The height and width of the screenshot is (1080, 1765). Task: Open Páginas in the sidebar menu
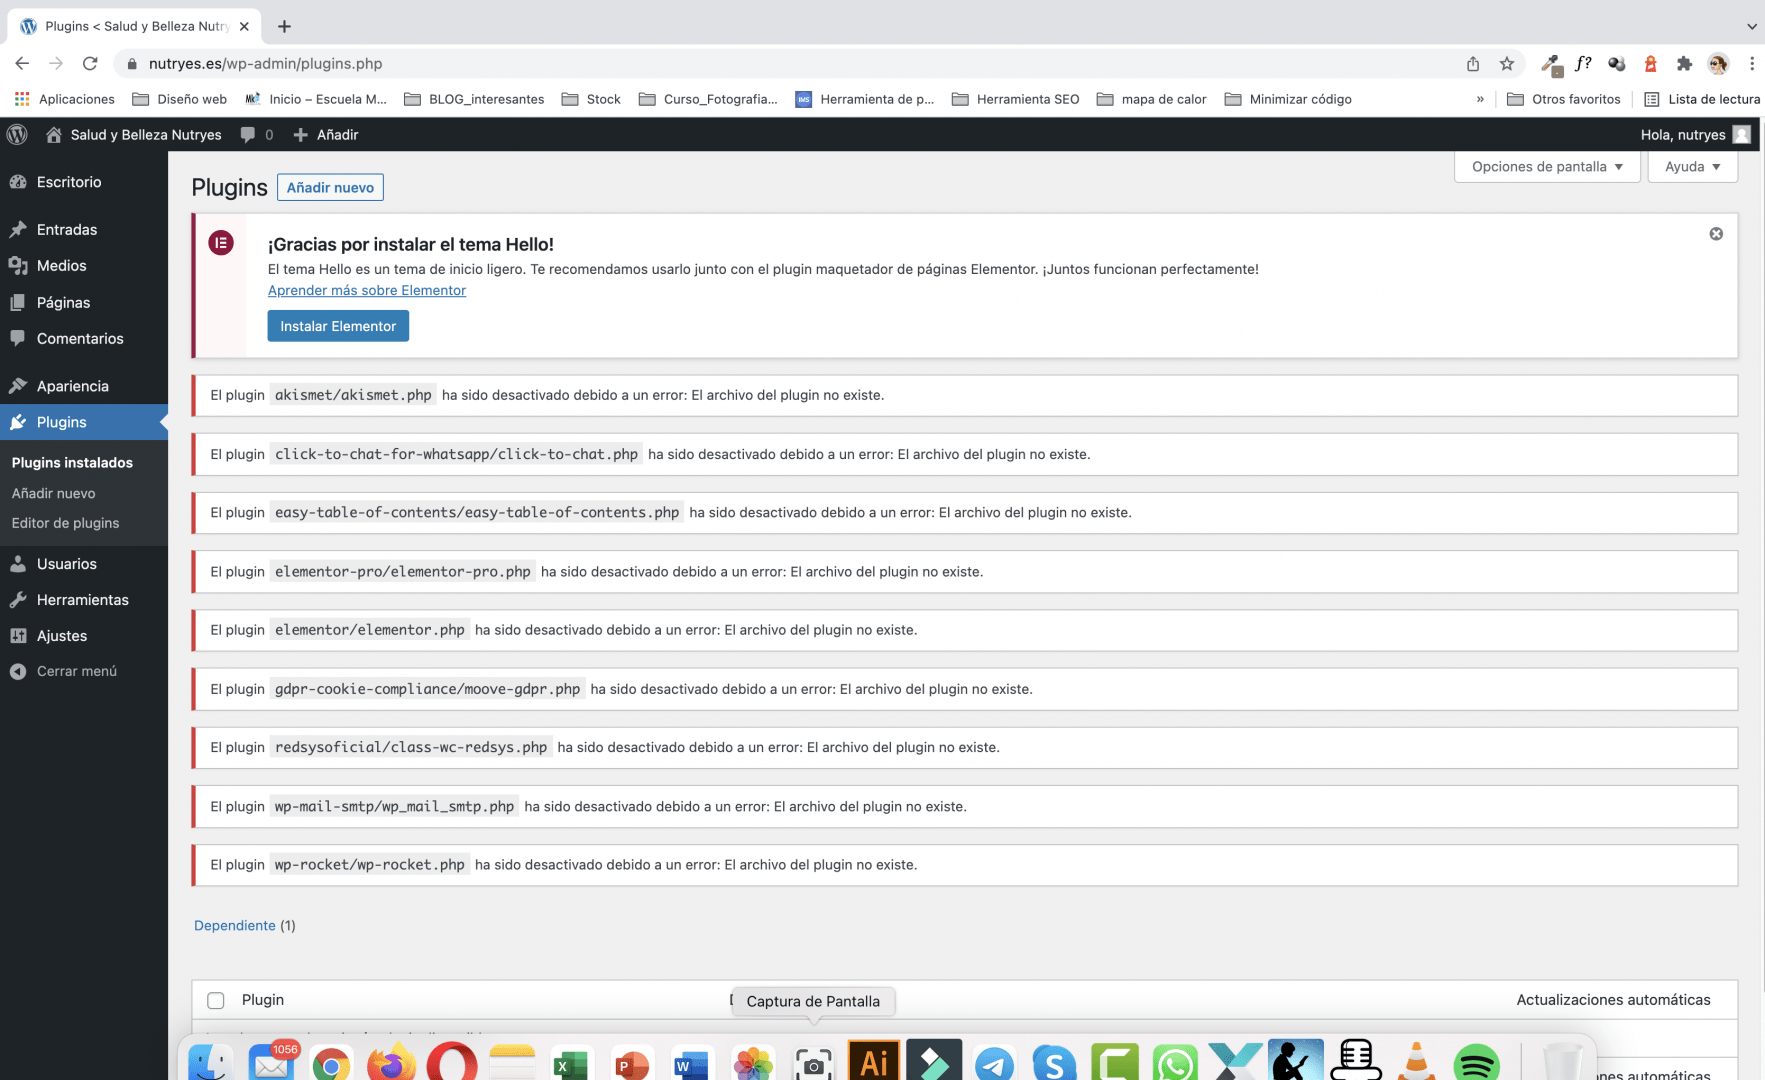[84, 302]
